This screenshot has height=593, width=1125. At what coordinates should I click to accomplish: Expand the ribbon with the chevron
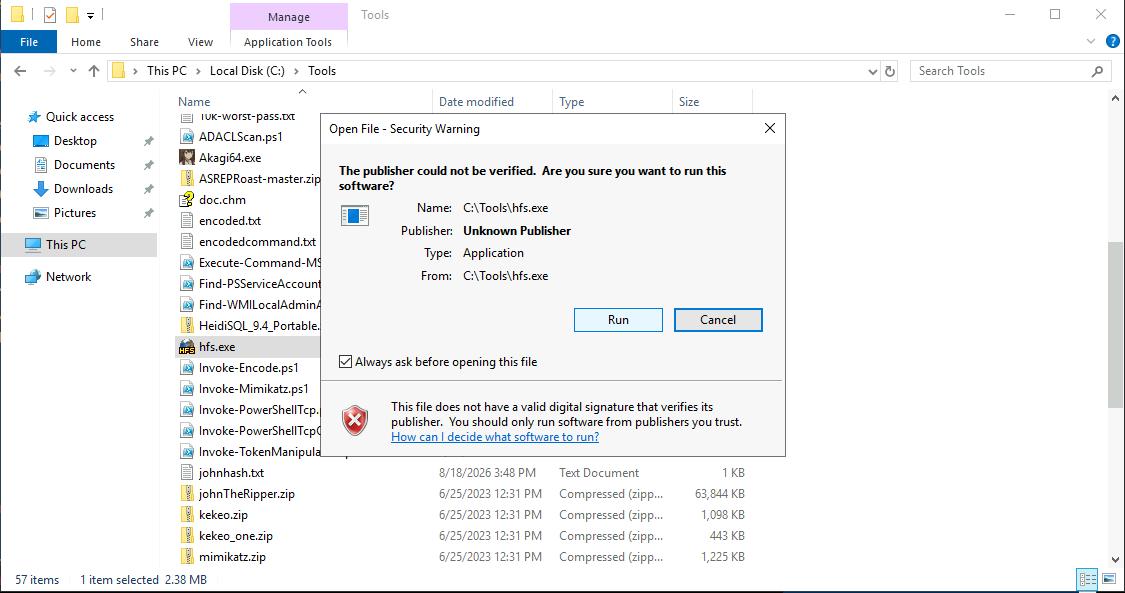pos(1091,42)
